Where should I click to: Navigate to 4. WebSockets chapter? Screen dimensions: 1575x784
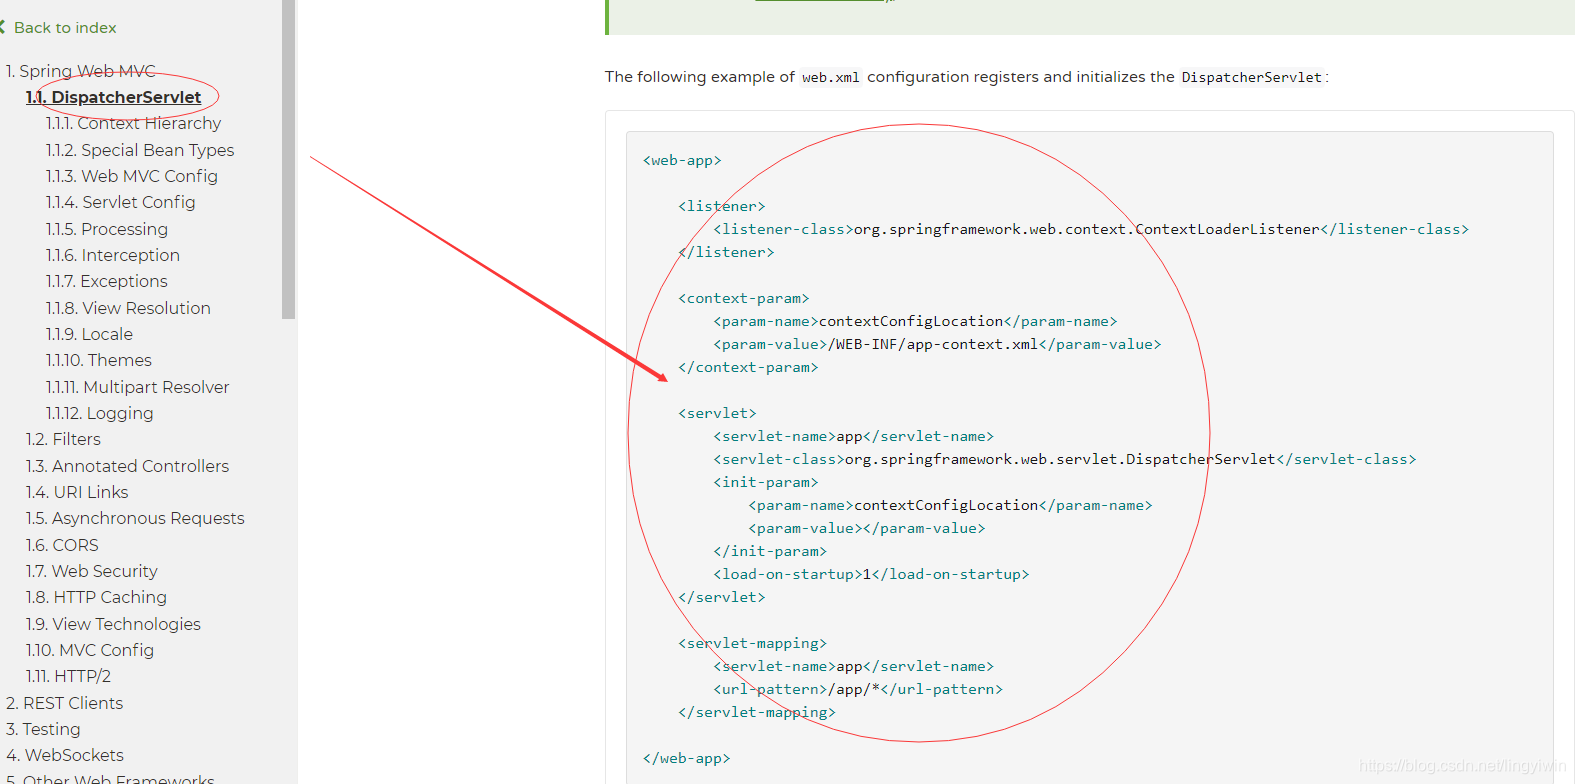[65, 755]
